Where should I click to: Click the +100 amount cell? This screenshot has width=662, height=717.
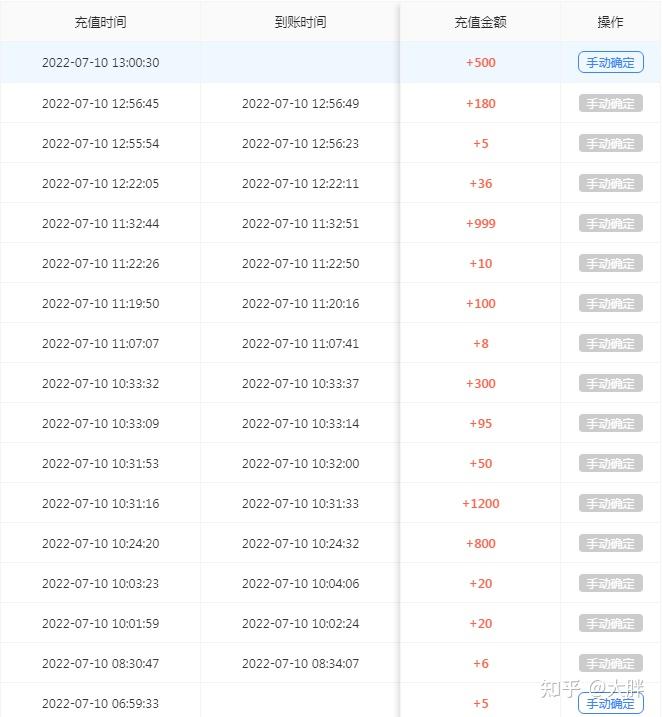click(480, 304)
